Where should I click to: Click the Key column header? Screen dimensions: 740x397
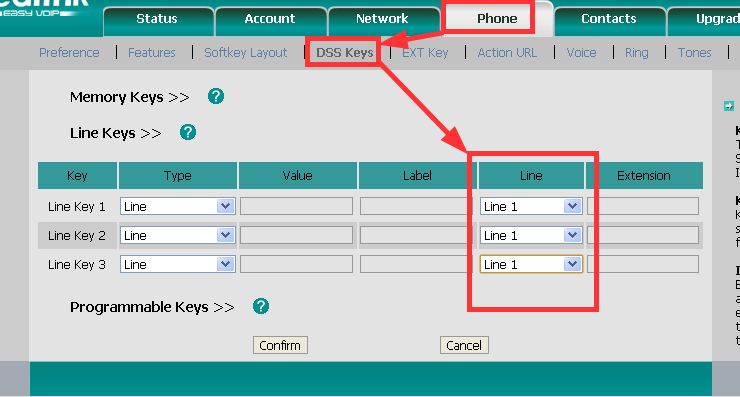[77, 176]
